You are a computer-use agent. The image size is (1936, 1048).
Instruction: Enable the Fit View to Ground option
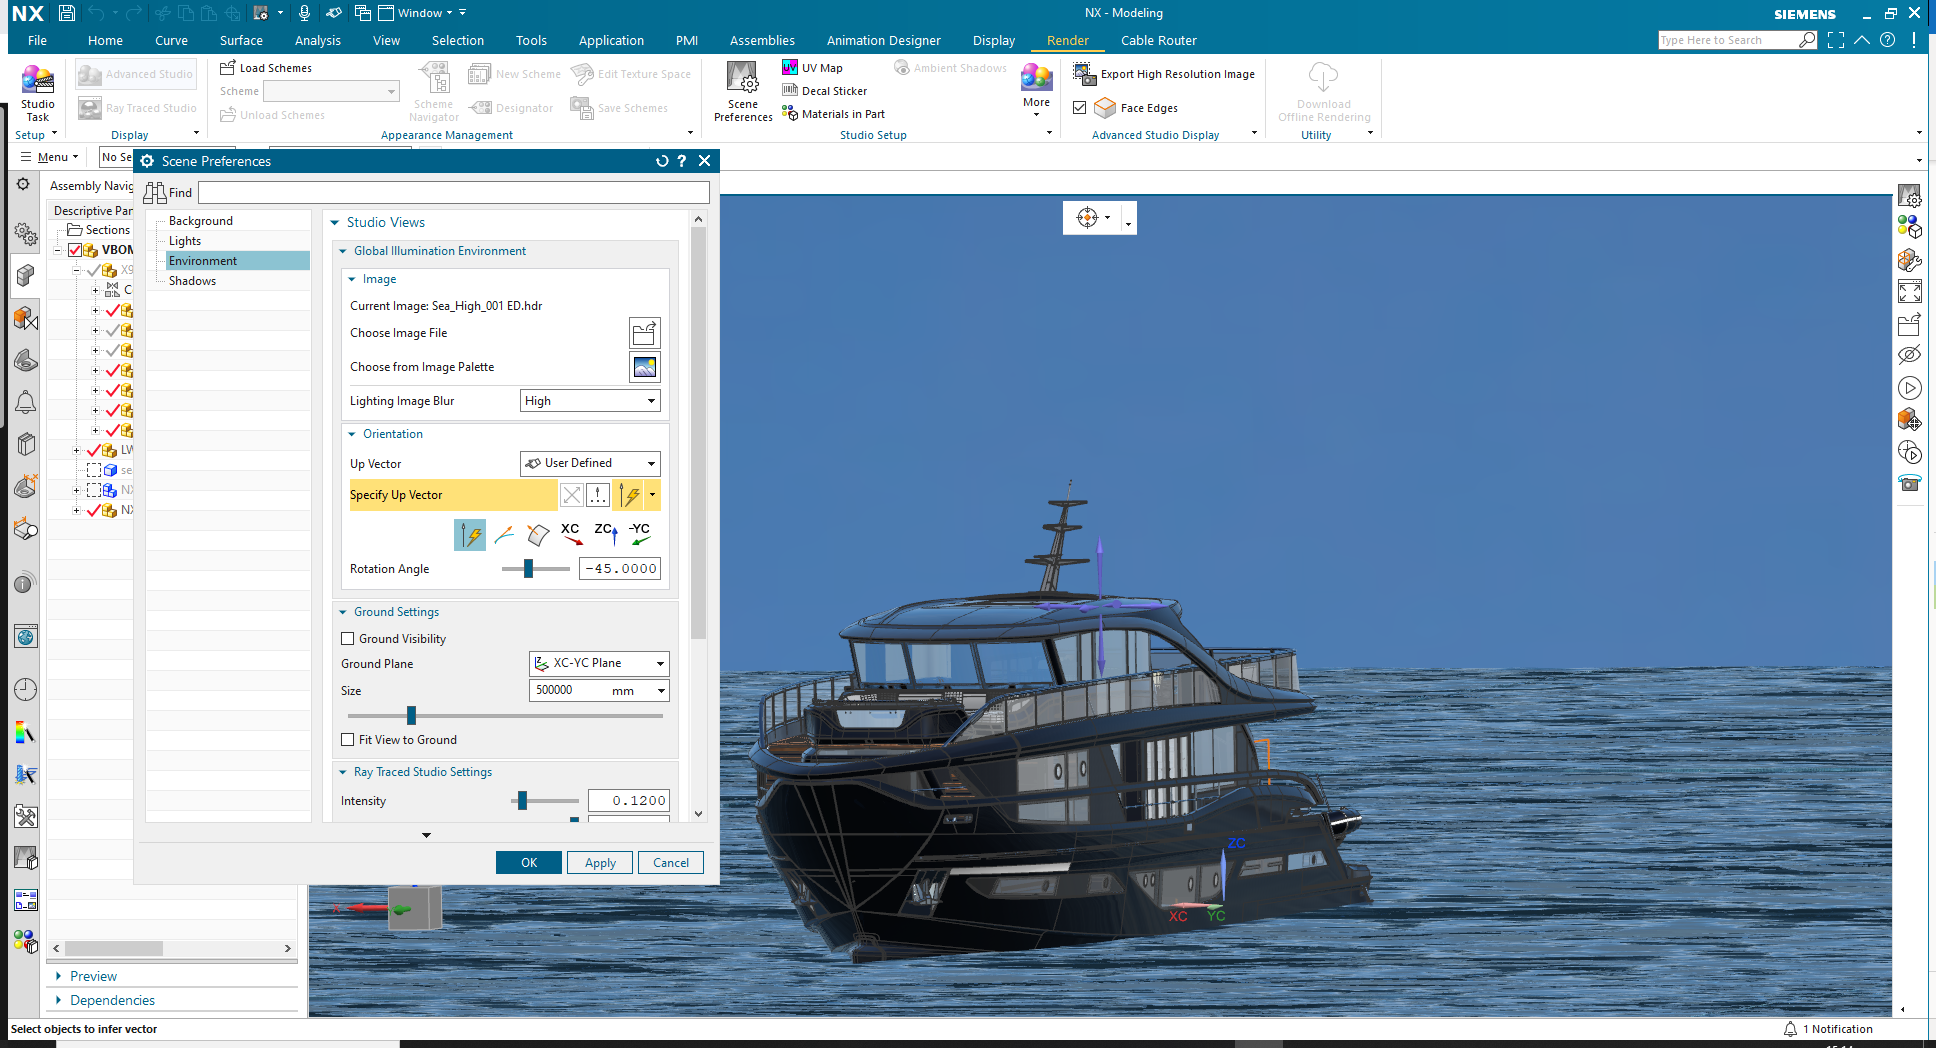click(347, 739)
